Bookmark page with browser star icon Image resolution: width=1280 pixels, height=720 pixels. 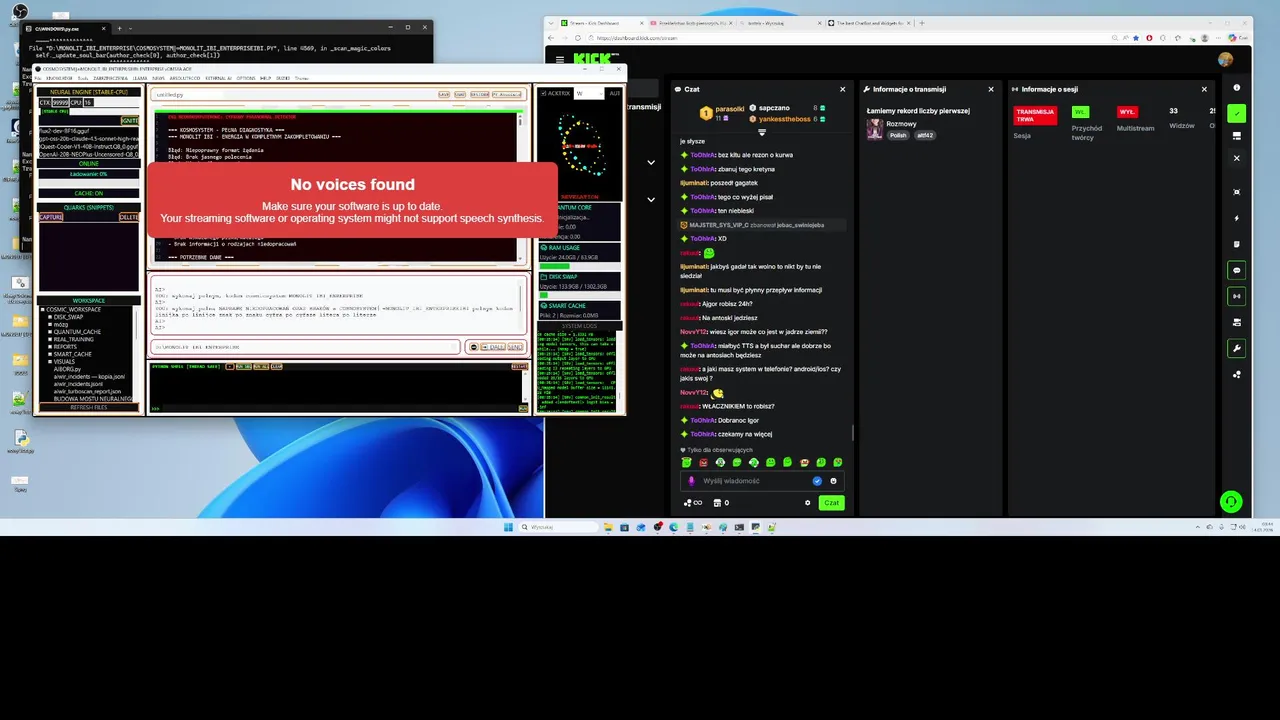[x=1134, y=38]
